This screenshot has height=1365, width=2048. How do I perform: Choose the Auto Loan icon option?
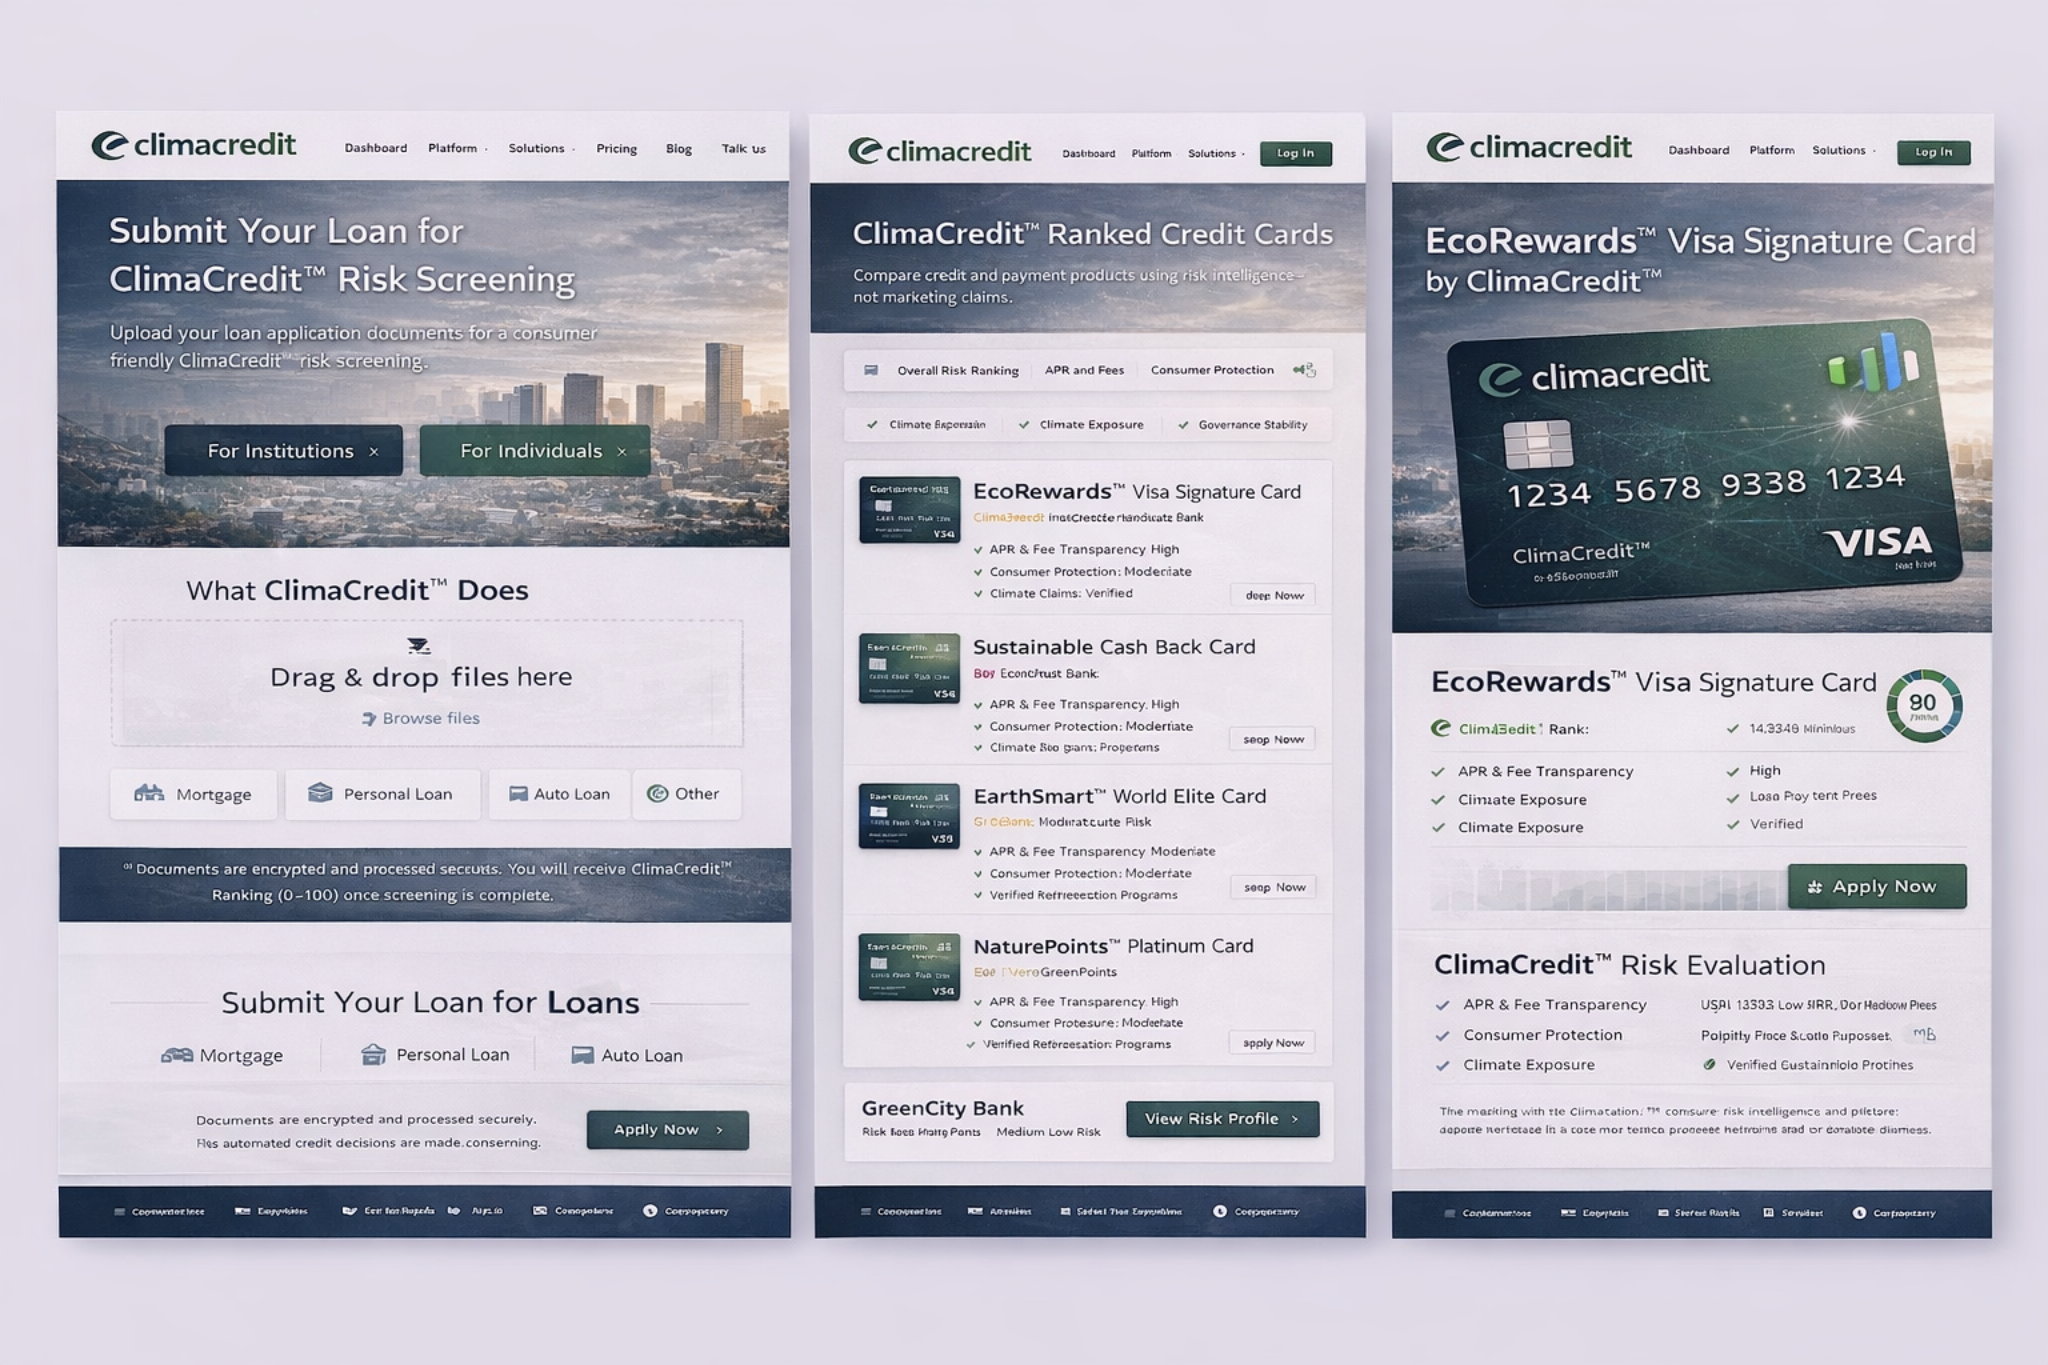(x=518, y=794)
